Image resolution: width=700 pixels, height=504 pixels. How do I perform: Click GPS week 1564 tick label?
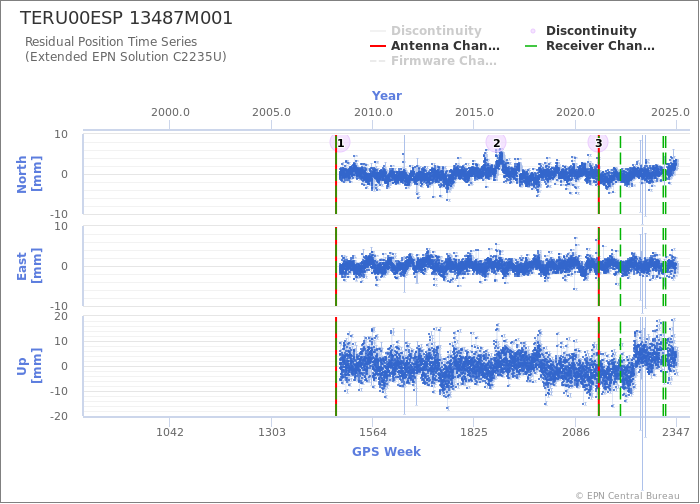tap(373, 432)
